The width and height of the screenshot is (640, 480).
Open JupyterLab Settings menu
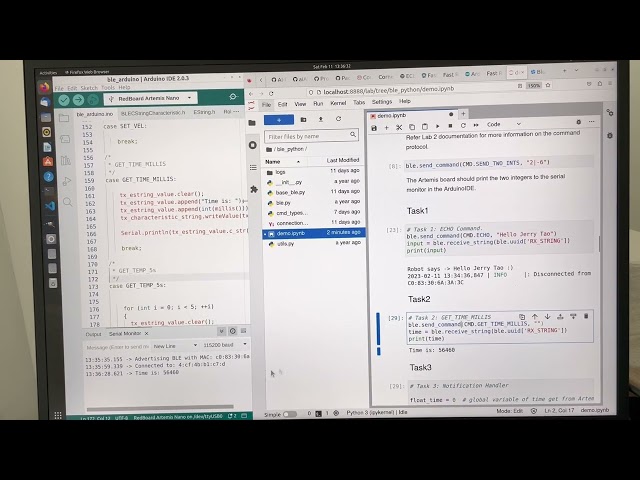(382, 102)
